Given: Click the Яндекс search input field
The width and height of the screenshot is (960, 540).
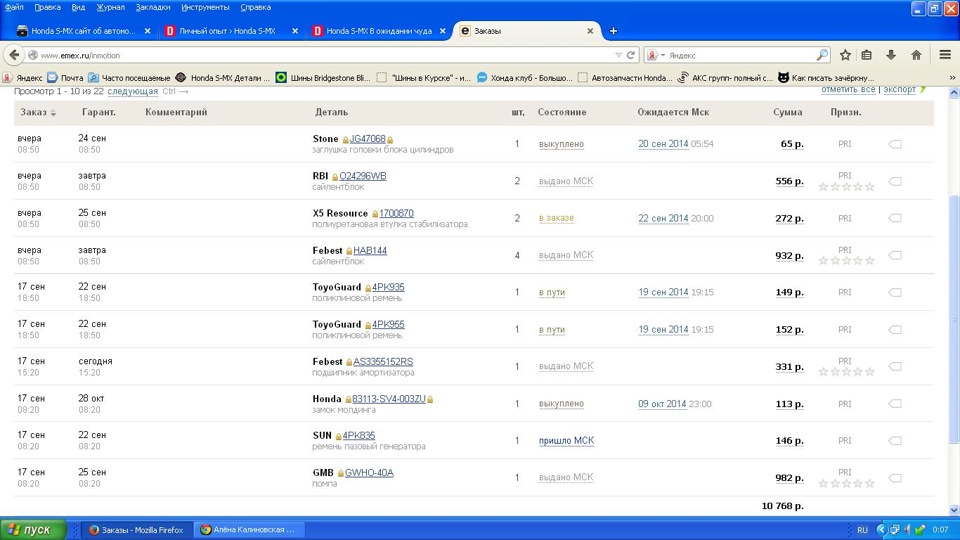Looking at the screenshot, I should [x=741, y=55].
